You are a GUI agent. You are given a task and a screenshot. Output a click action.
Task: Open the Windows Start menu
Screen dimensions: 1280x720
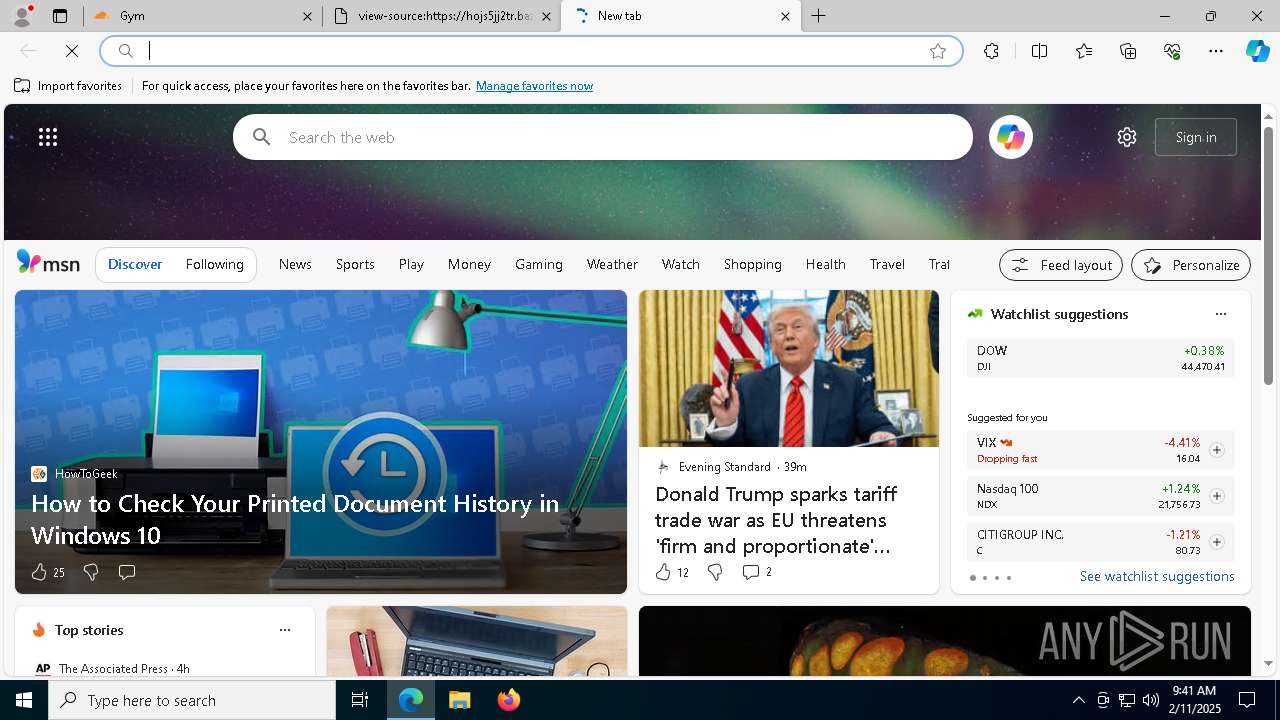click(24, 700)
